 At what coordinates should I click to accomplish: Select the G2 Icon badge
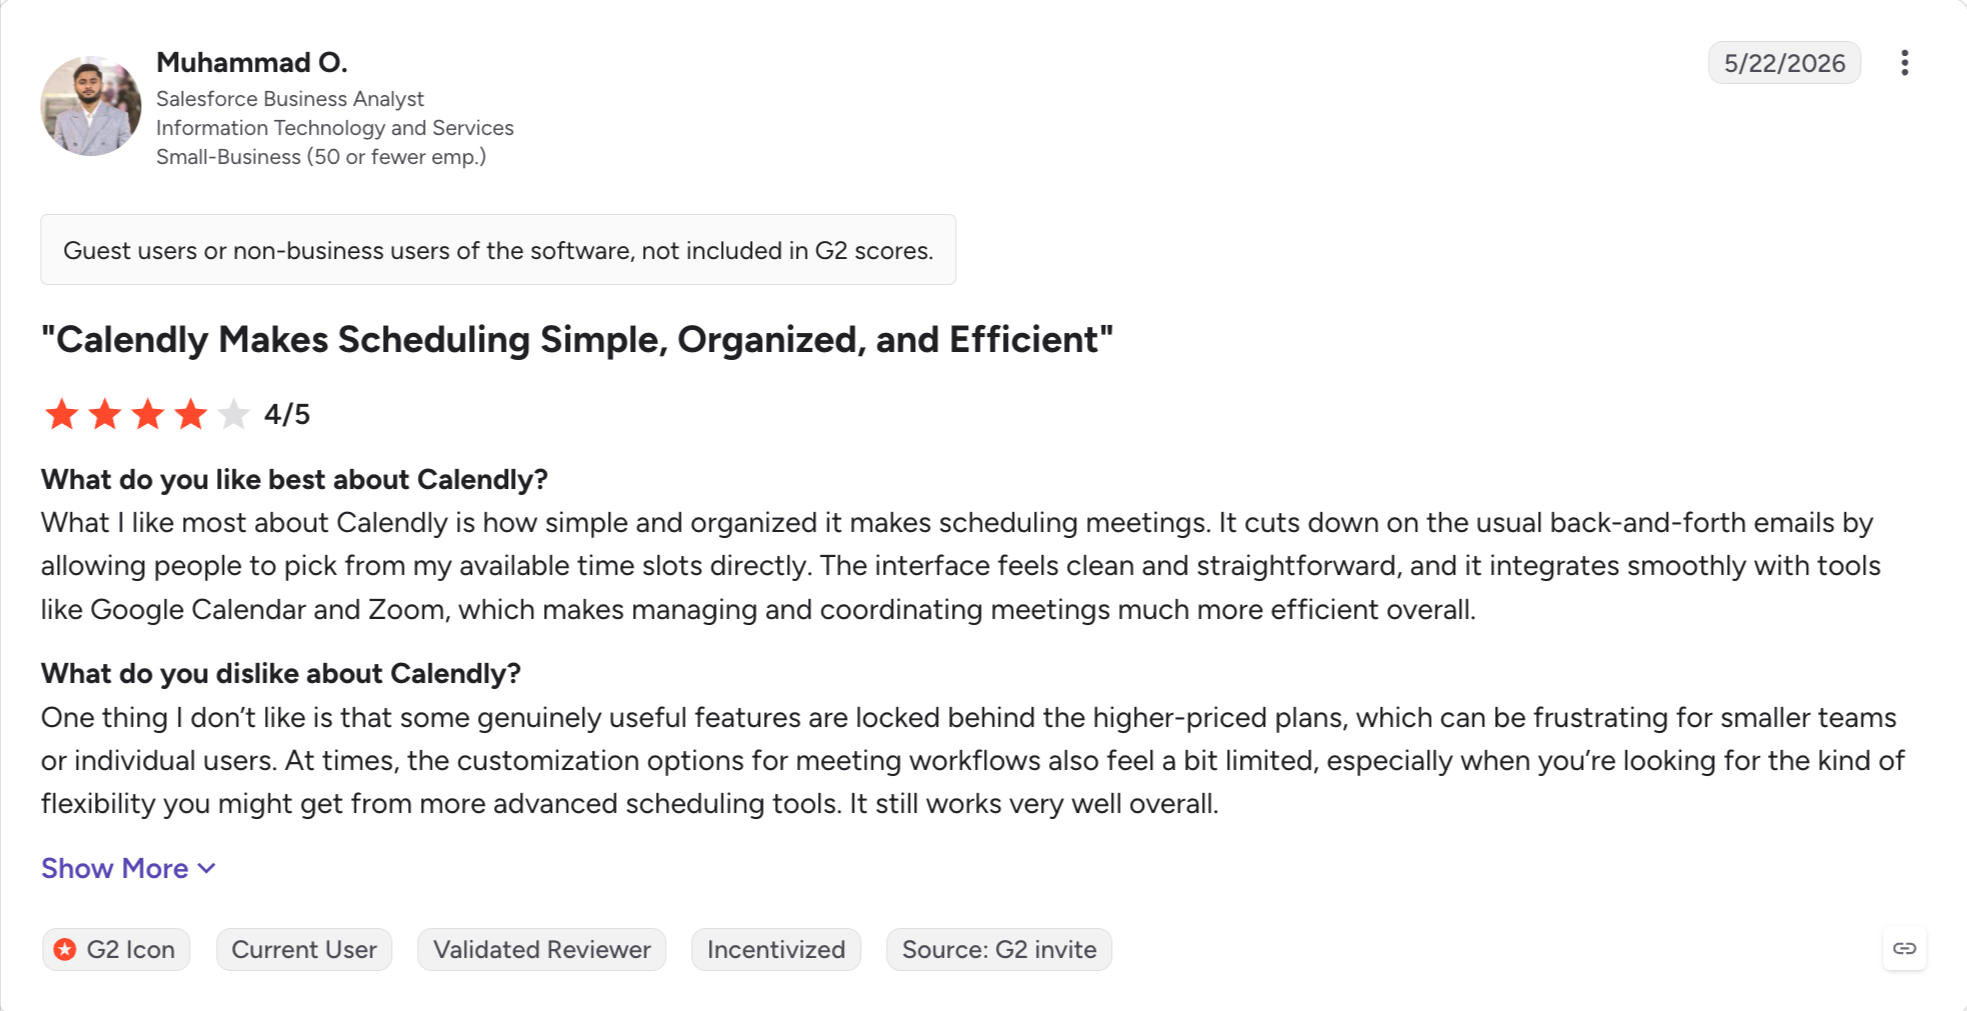coord(116,949)
